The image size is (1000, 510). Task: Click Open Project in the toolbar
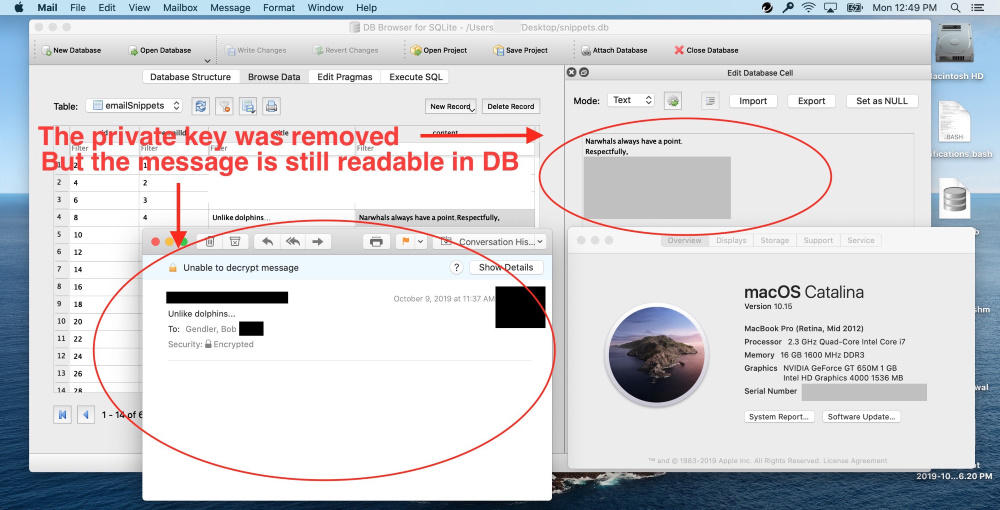[x=439, y=50]
